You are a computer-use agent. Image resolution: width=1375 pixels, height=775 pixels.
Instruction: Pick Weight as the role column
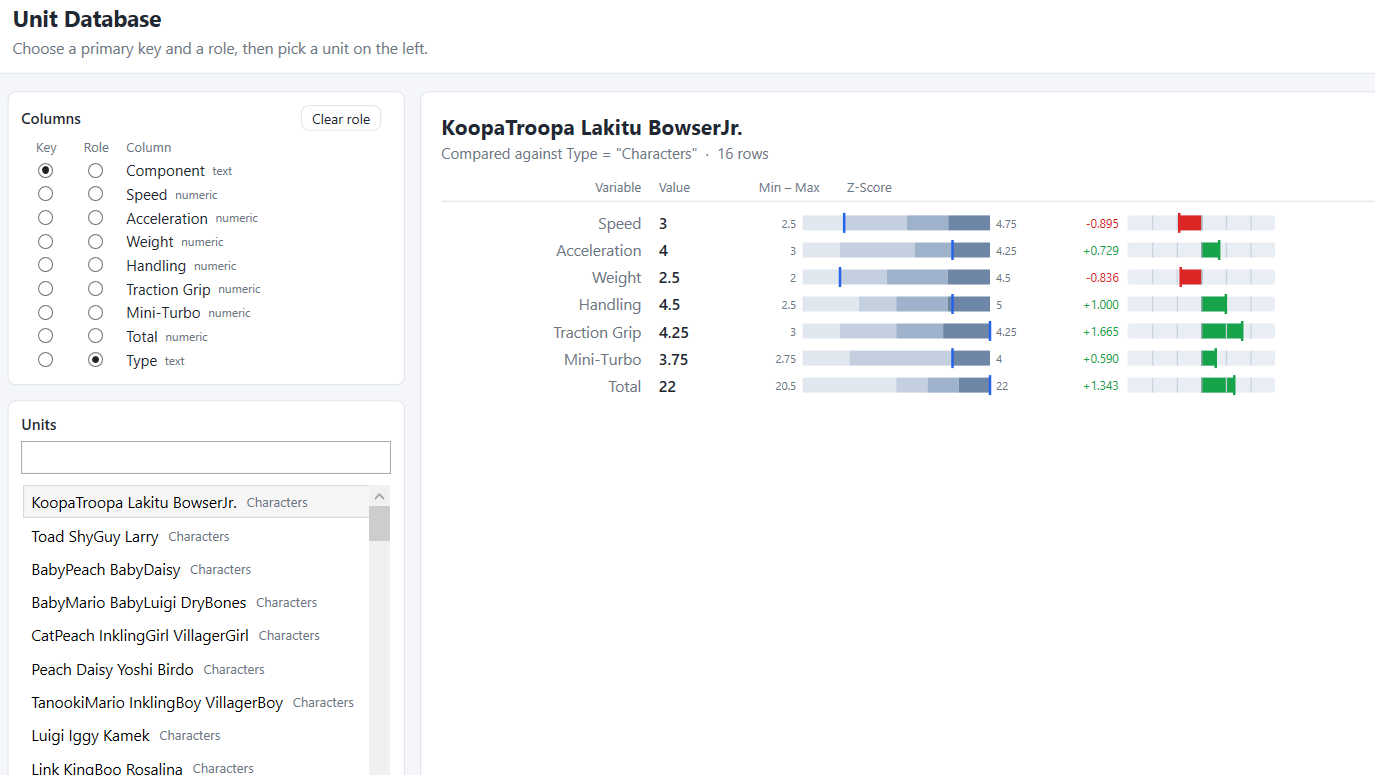pos(95,242)
